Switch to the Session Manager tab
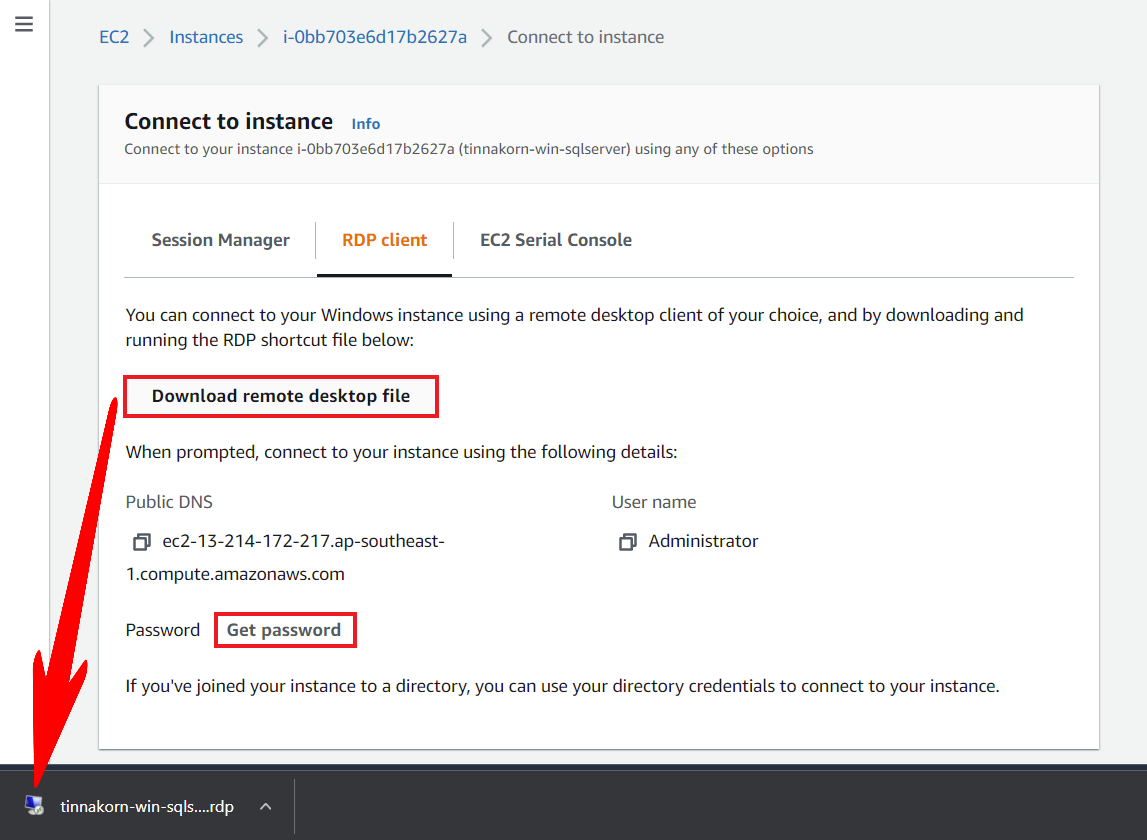1147x840 pixels. tap(220, 240)
